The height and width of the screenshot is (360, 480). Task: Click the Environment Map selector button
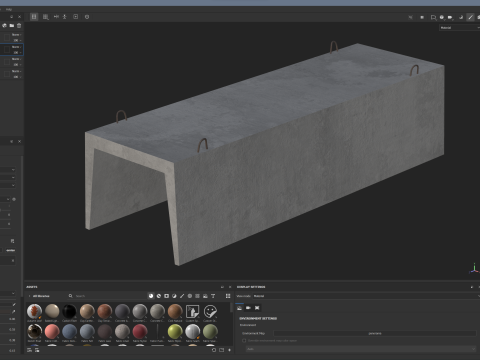(375, 333)
